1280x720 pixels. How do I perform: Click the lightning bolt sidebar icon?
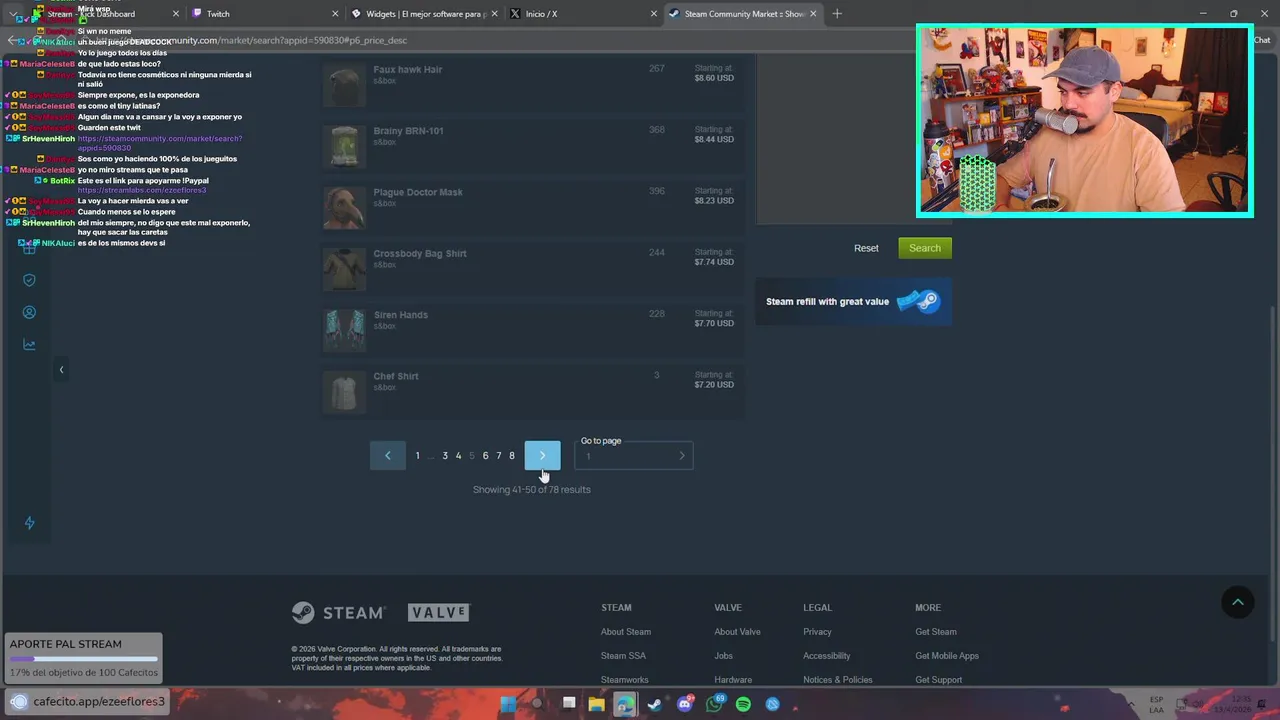[x=29, y=523]
